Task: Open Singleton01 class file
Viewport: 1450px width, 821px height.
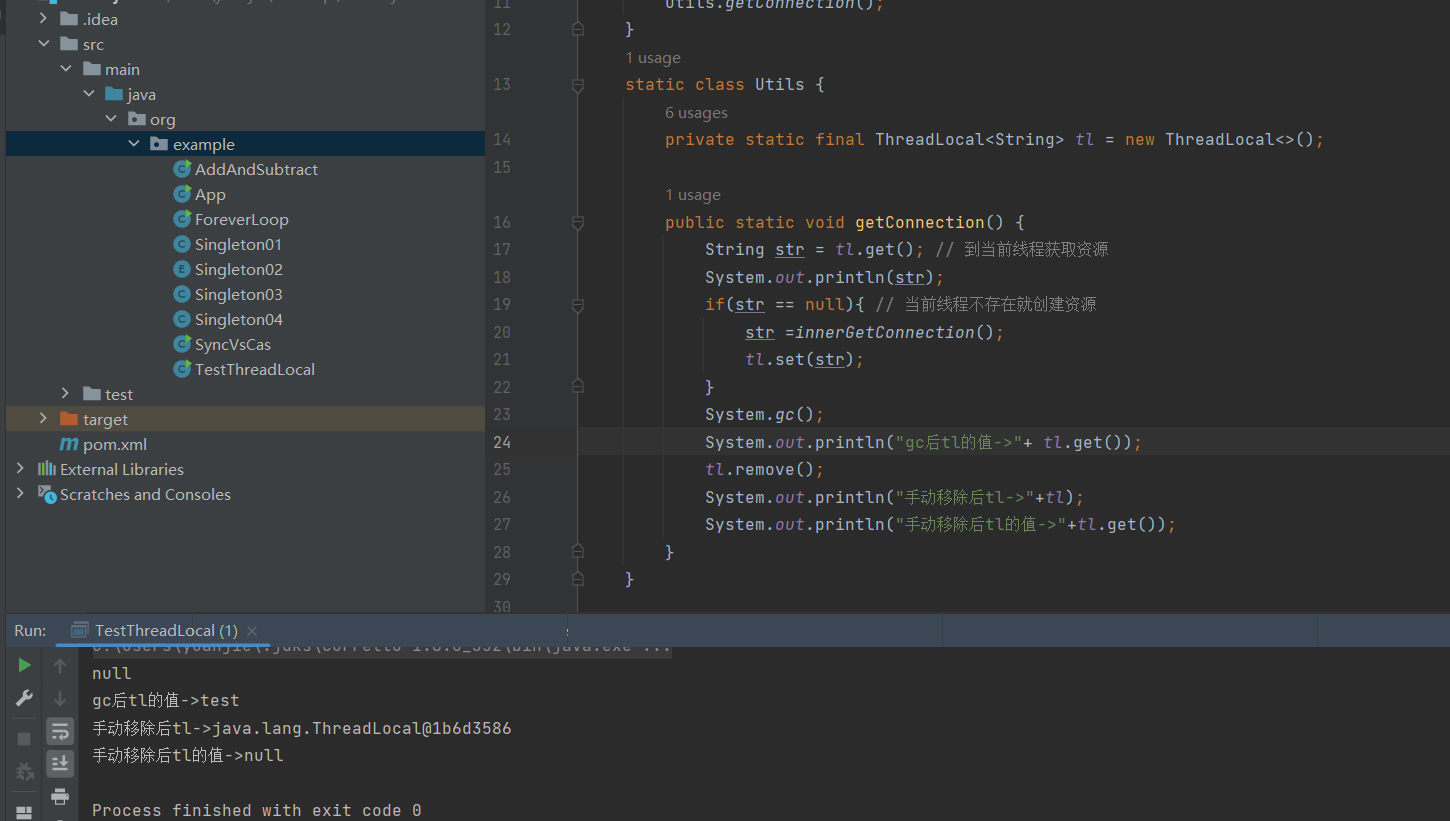Action: [238, 244]
